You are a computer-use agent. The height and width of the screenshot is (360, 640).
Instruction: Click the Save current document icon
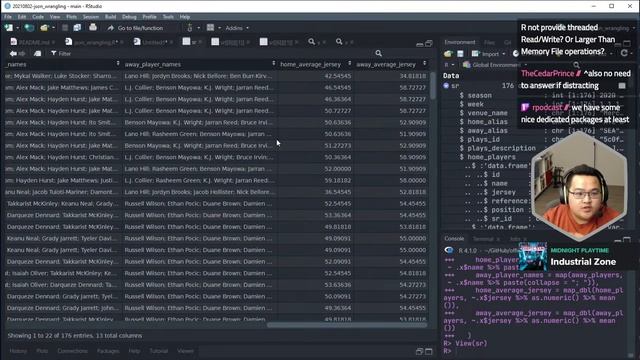pyautogui.click(x=65, y=28)
